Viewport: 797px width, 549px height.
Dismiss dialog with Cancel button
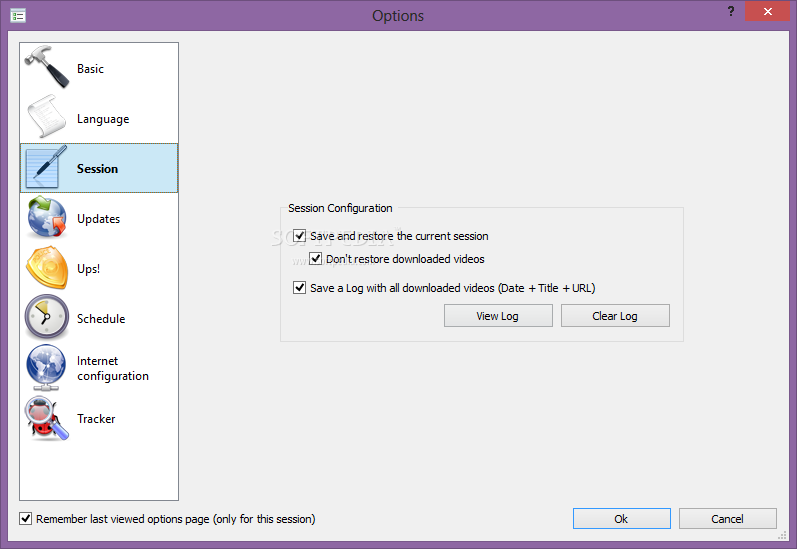coord(727,518)
